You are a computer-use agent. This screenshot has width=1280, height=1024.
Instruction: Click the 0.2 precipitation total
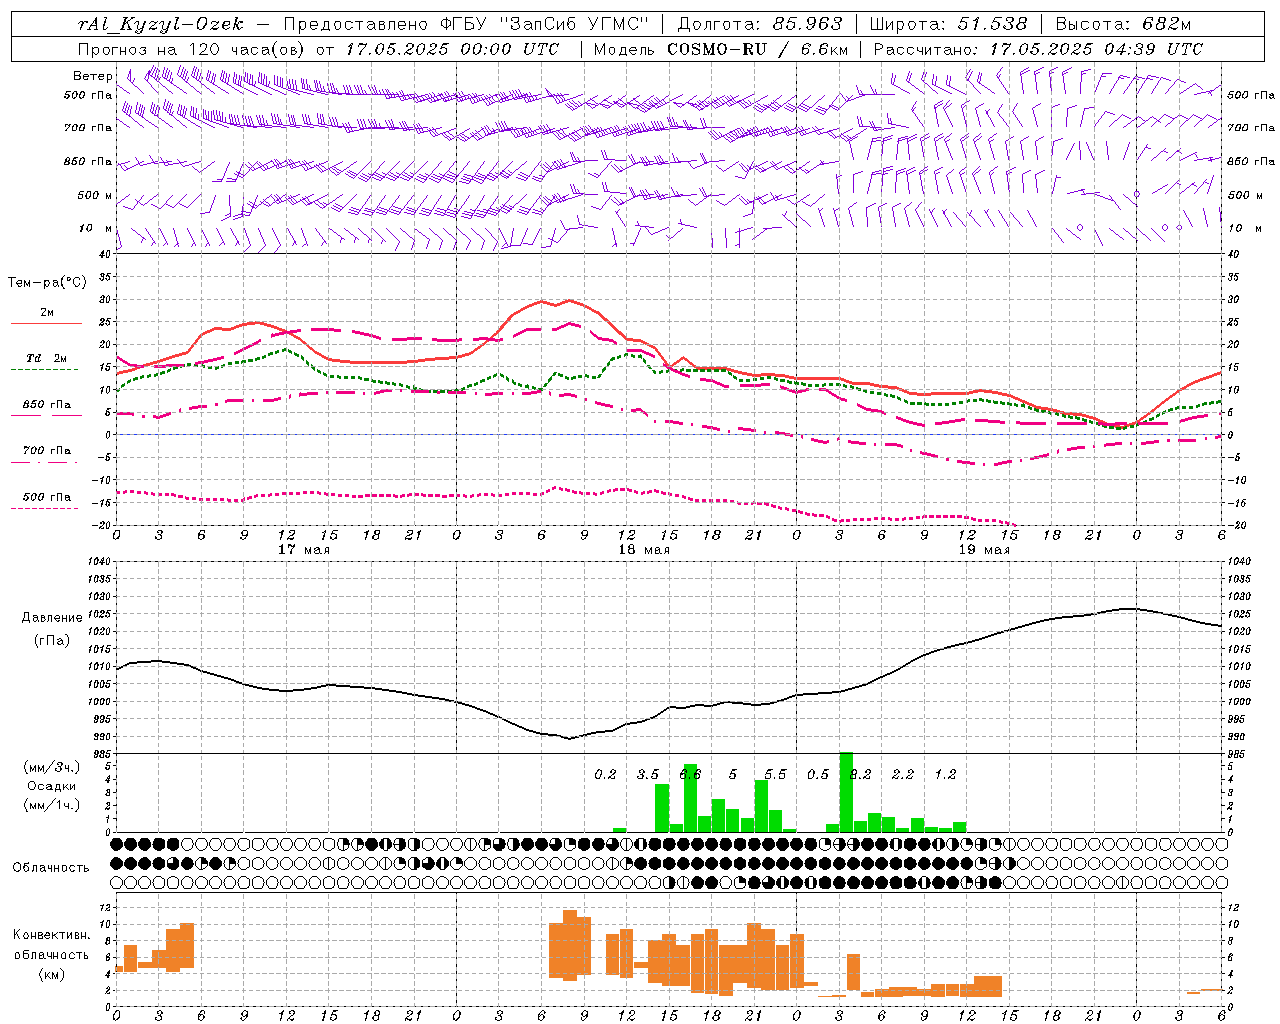[605, 774]
